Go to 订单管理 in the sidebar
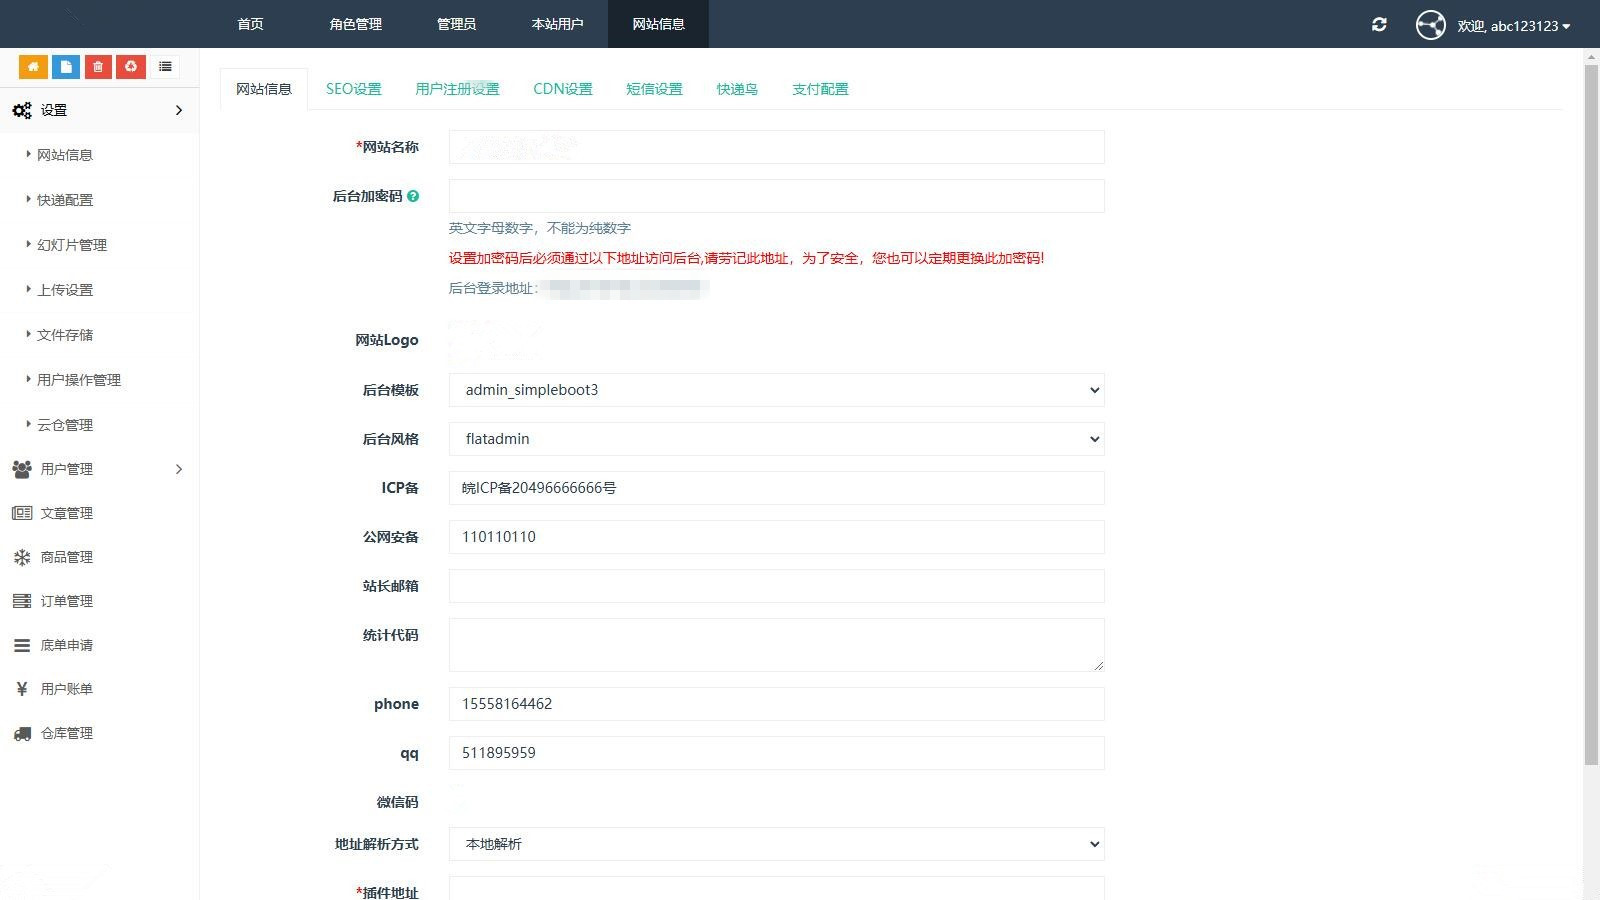The height and width of the screenshot is (900, 1600). 67,601
